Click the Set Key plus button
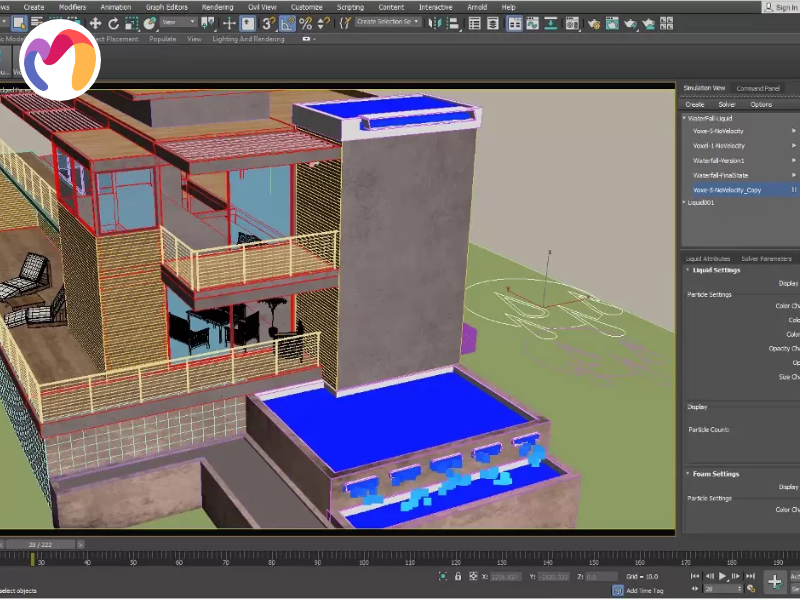This screenshot has height=600, width=800. point(774,581)
